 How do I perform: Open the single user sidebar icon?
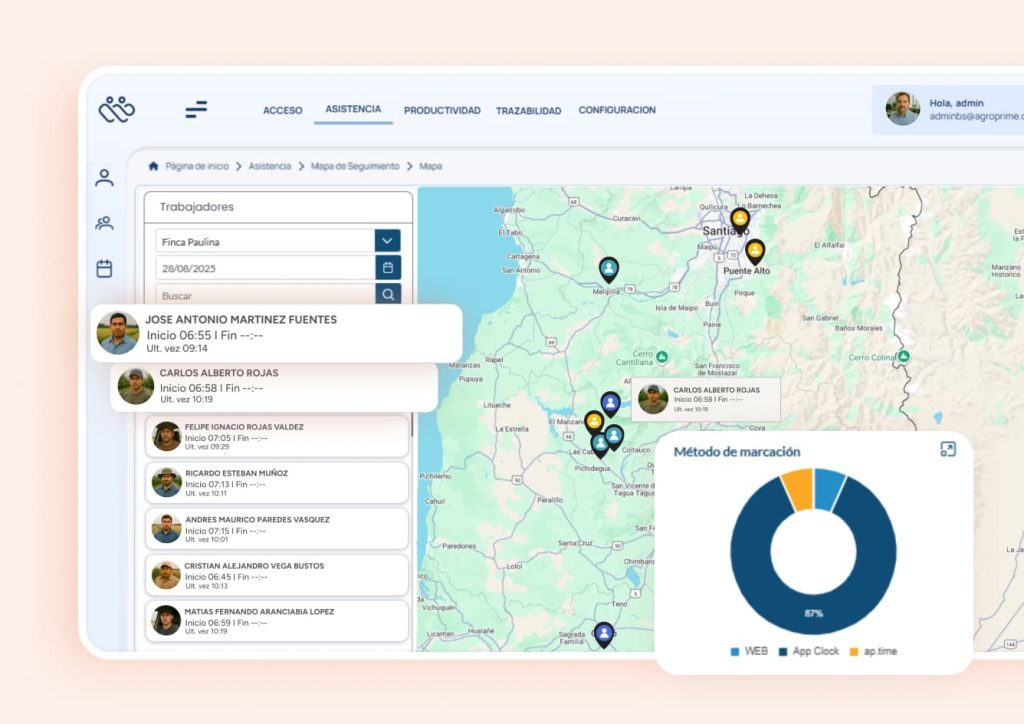click(104, 178)
